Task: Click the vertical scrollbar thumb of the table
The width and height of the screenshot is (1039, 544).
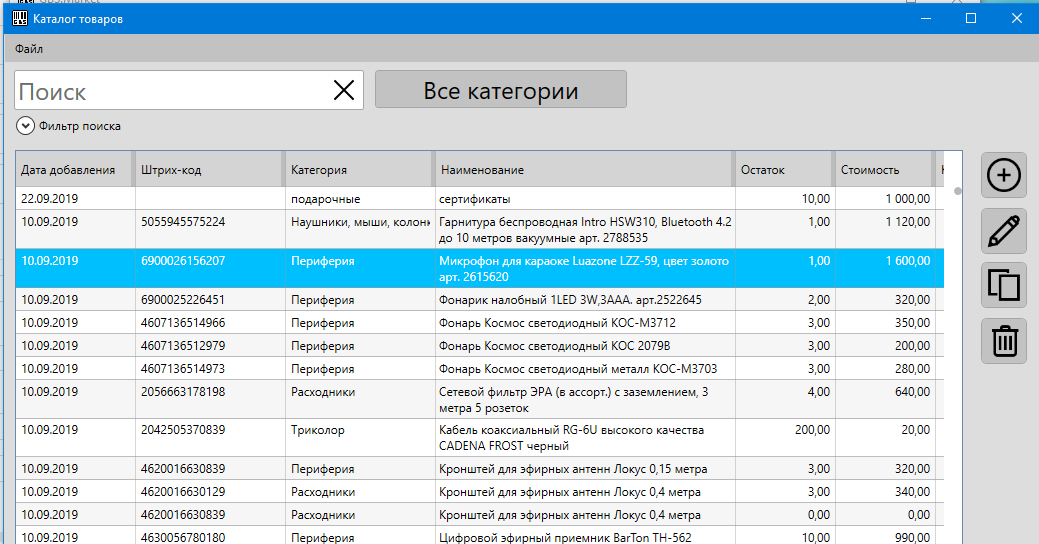Action: tap(957, 191)
